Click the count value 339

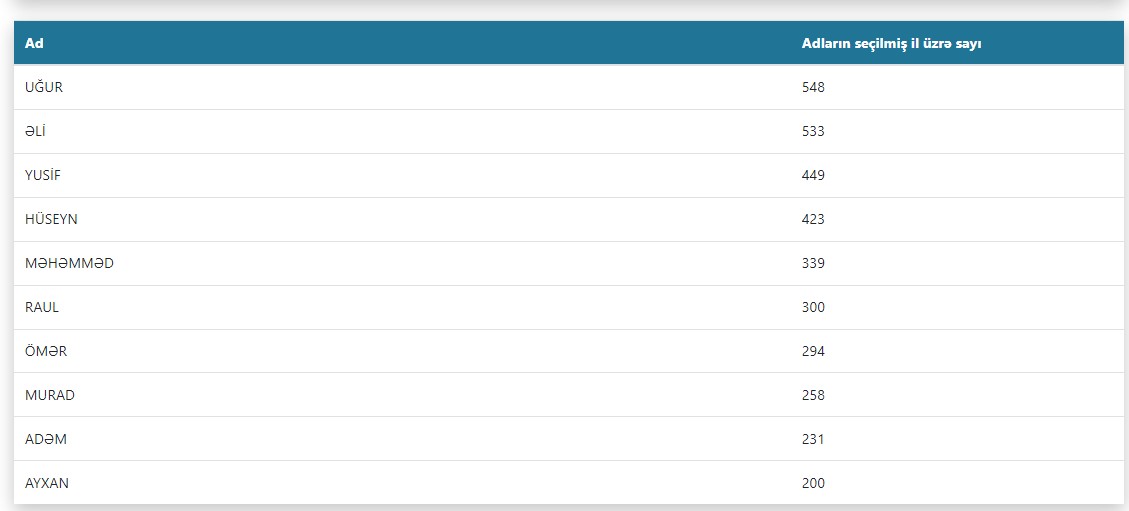[813, 263]
